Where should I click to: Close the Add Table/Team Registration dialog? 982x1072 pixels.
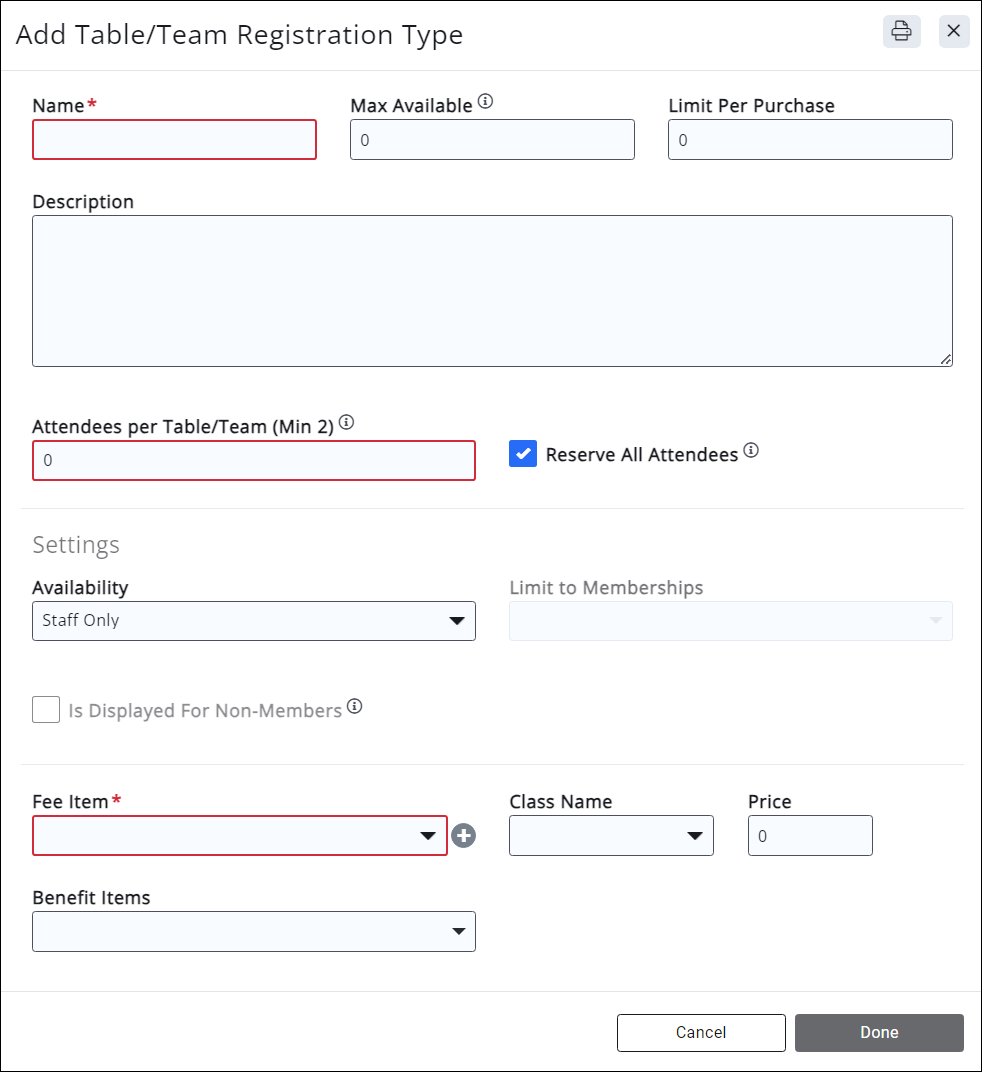pos(954,31)
